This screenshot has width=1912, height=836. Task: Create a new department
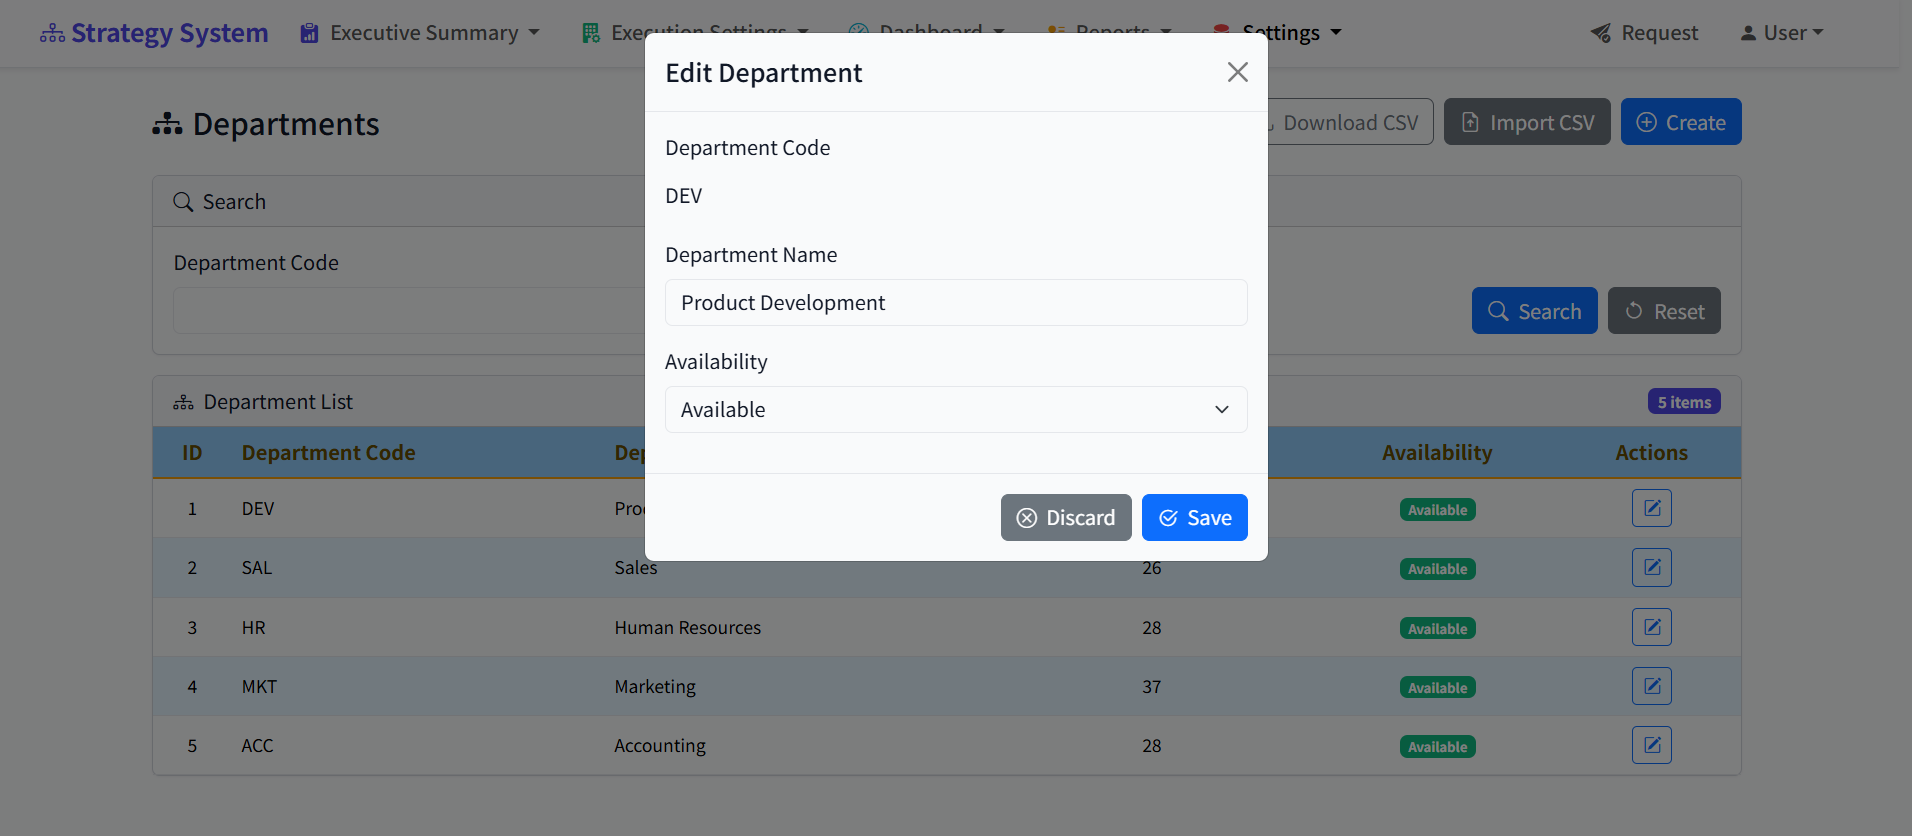click(x=1681, y=122)
